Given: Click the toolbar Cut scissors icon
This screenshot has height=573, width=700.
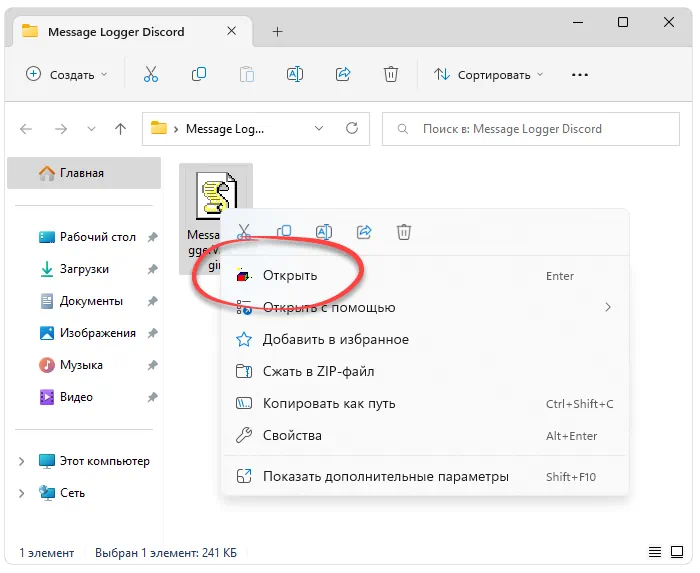Looking at the screenshot, I should coord(151,74).
